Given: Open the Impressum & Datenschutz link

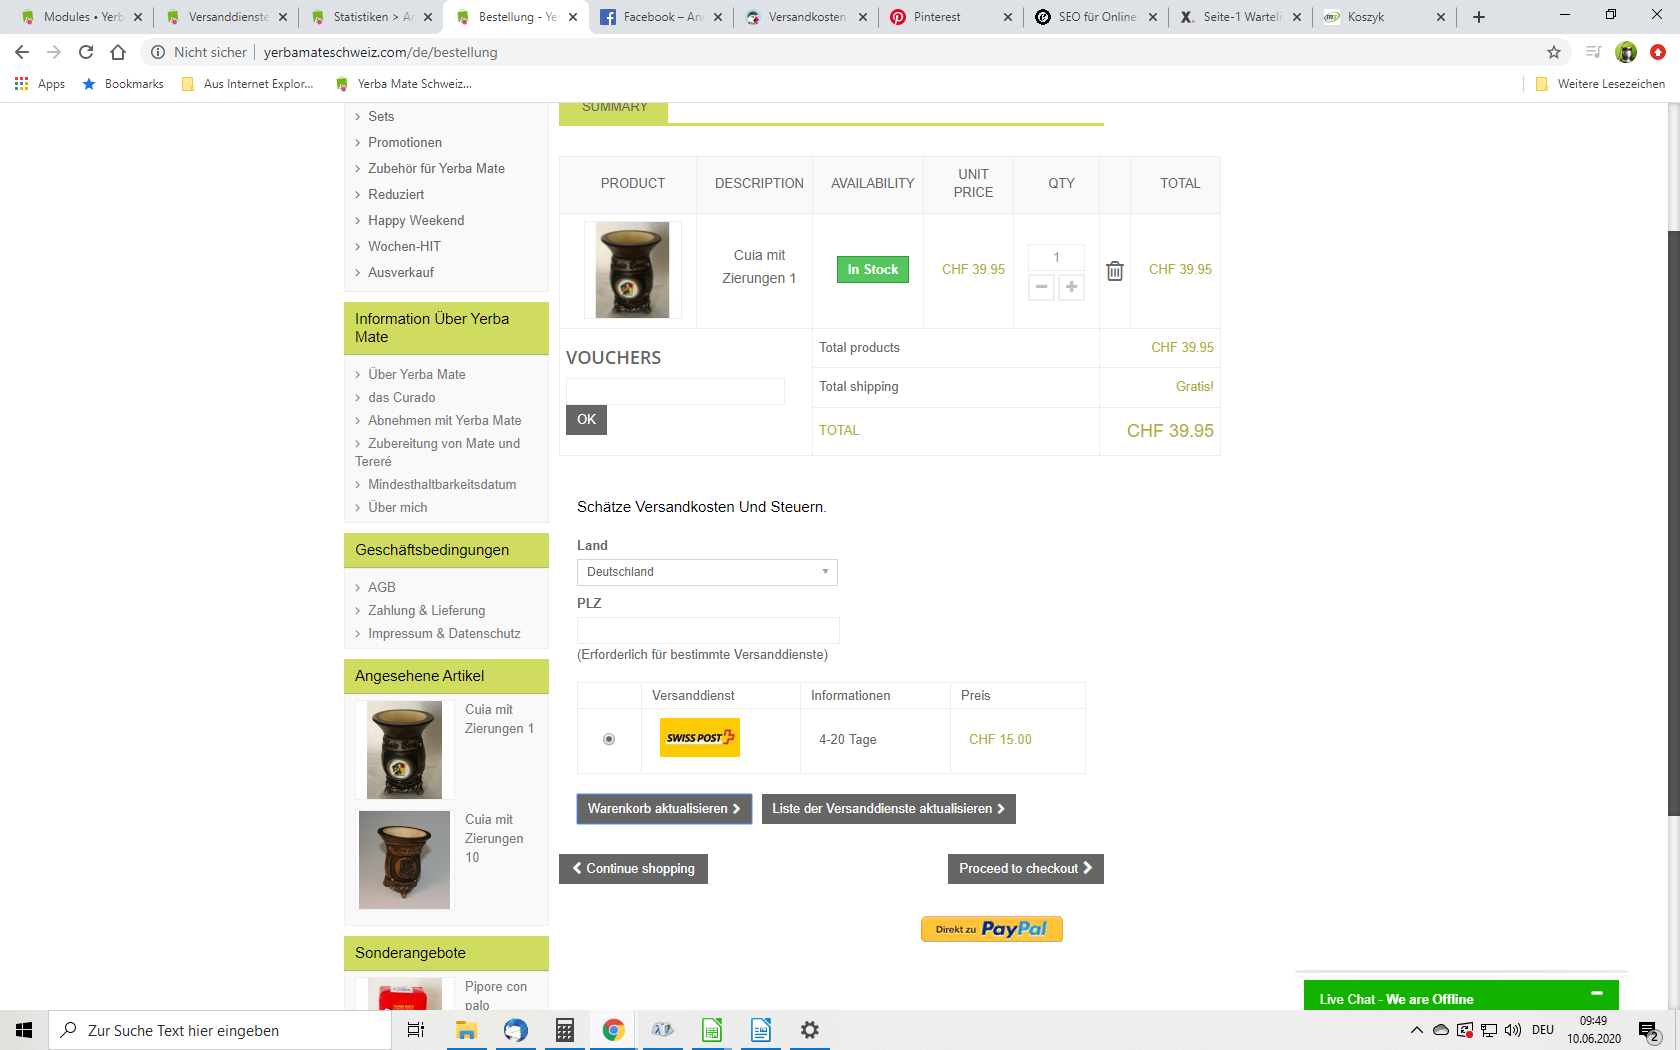Looking at the screenshot, I should tap(444, 633).
